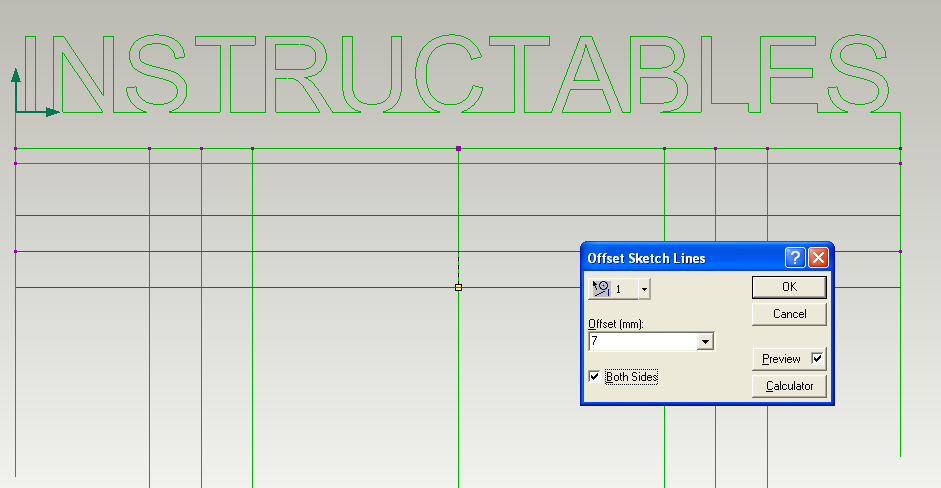Viewport: 941px width, 488px height.
Task: Close the Offset Sketch Lines dialog
Action: [818, 258]
